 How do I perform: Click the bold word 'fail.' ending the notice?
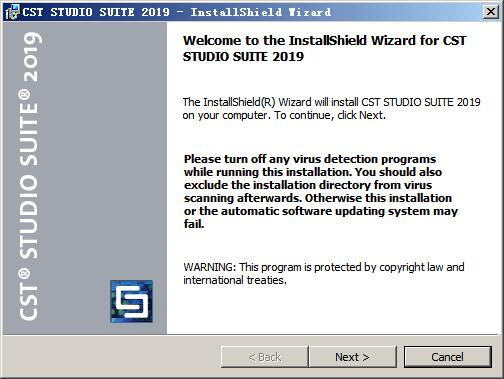(194, 224)
